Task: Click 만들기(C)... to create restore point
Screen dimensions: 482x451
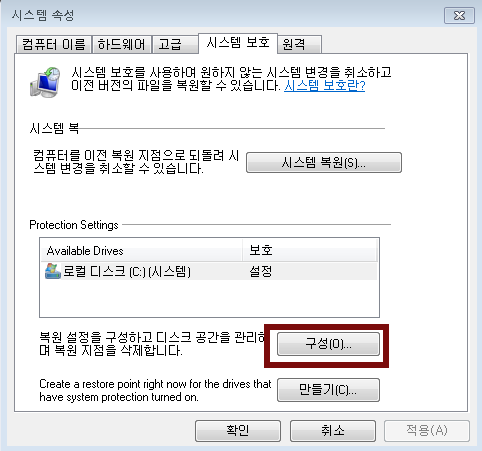Action: point(328,390)
